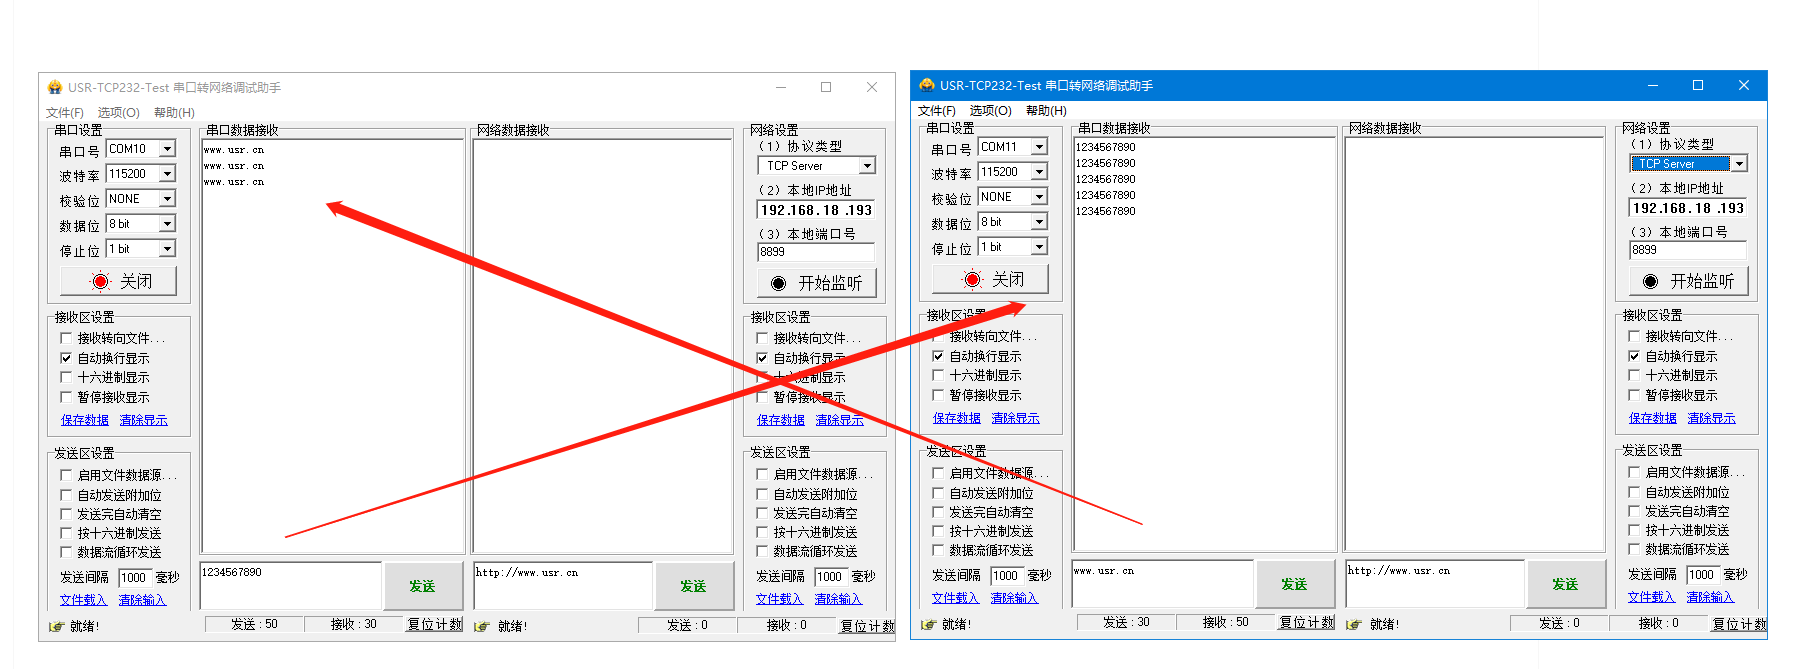Click the 8899 local port field in right window
Image resolution: width=1806 pixels, height=669 pixels.
tap(1686, 250)
